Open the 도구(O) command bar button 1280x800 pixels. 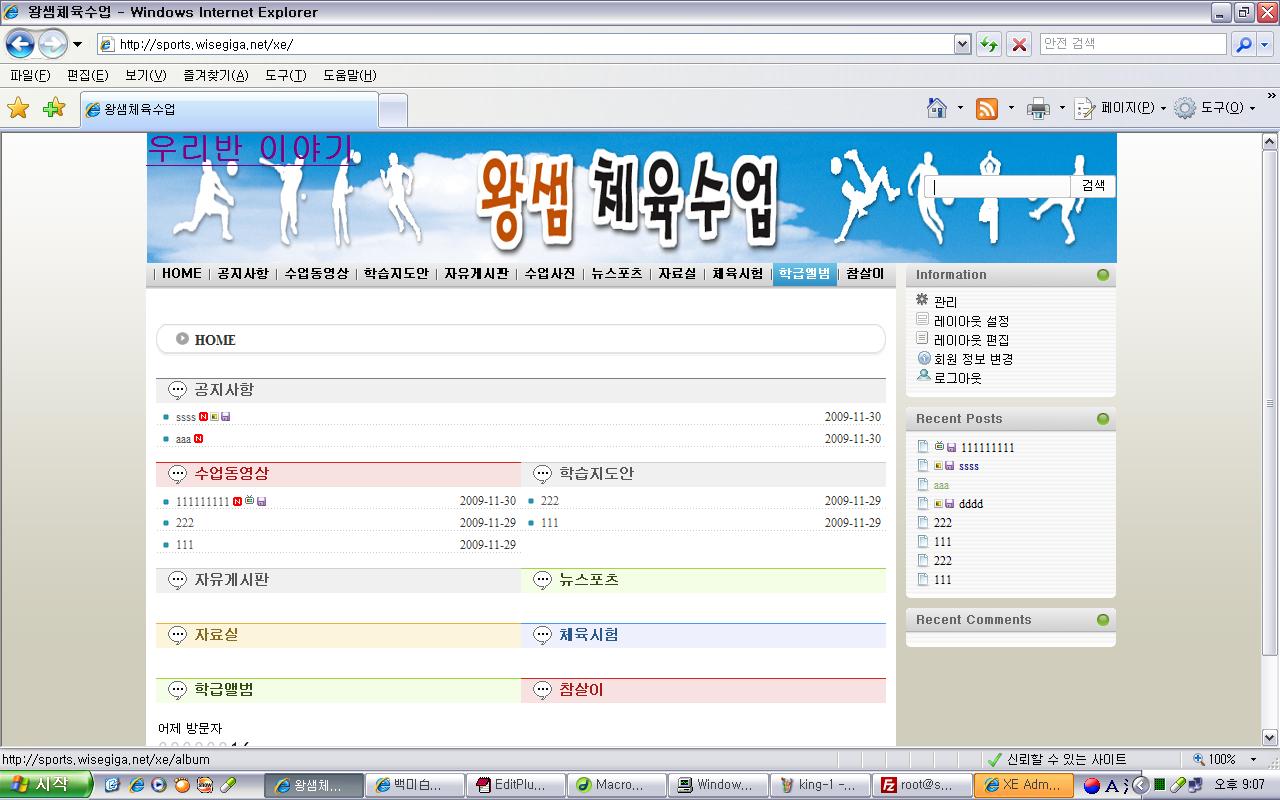pyautogui.click(x=1215, y=108)
